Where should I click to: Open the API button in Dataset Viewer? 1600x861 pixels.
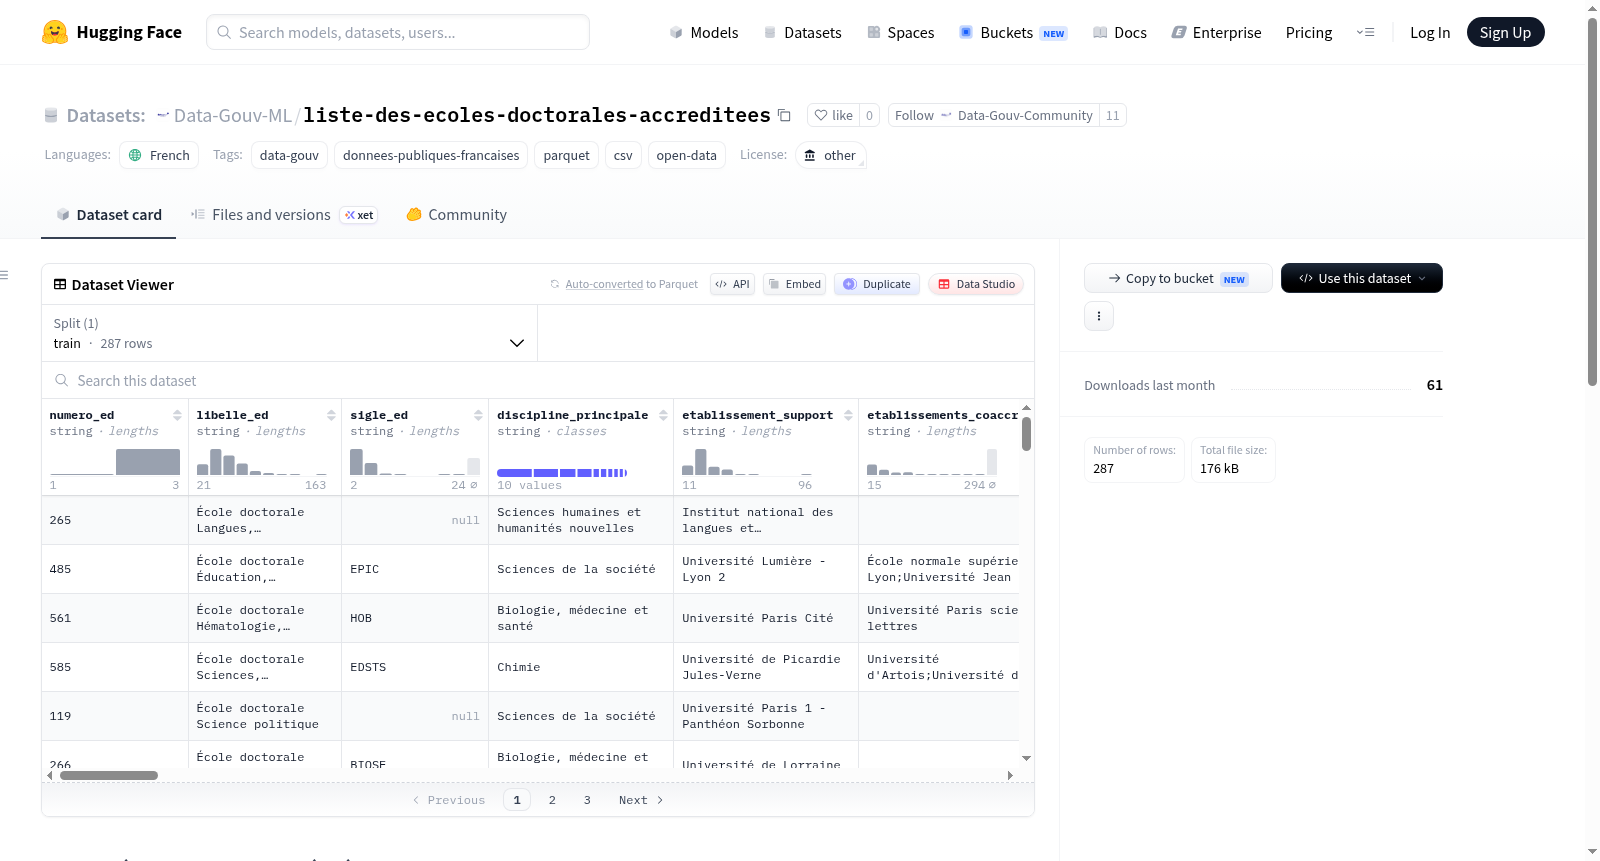coord(732,284)
